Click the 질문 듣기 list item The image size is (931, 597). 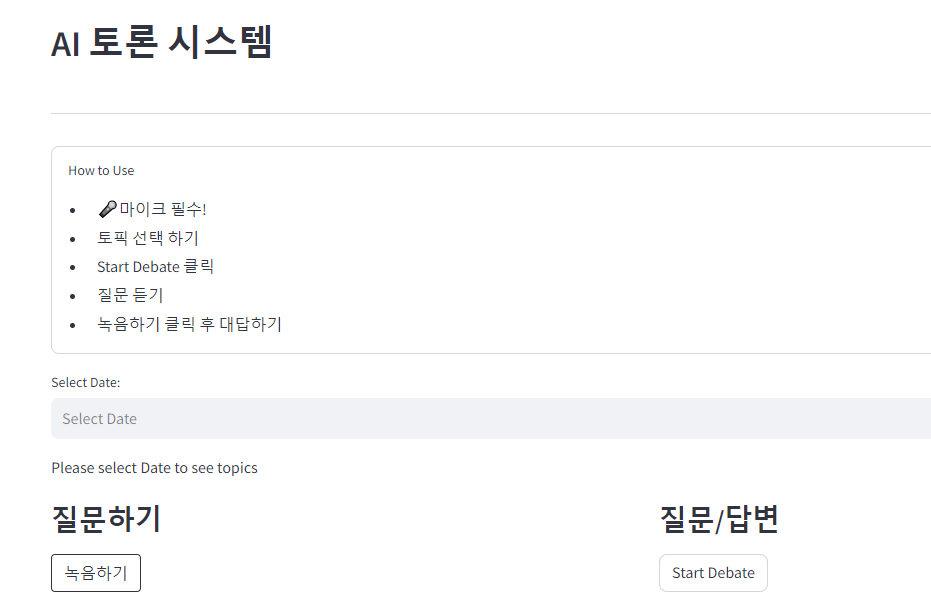click(x=130, y=295)
